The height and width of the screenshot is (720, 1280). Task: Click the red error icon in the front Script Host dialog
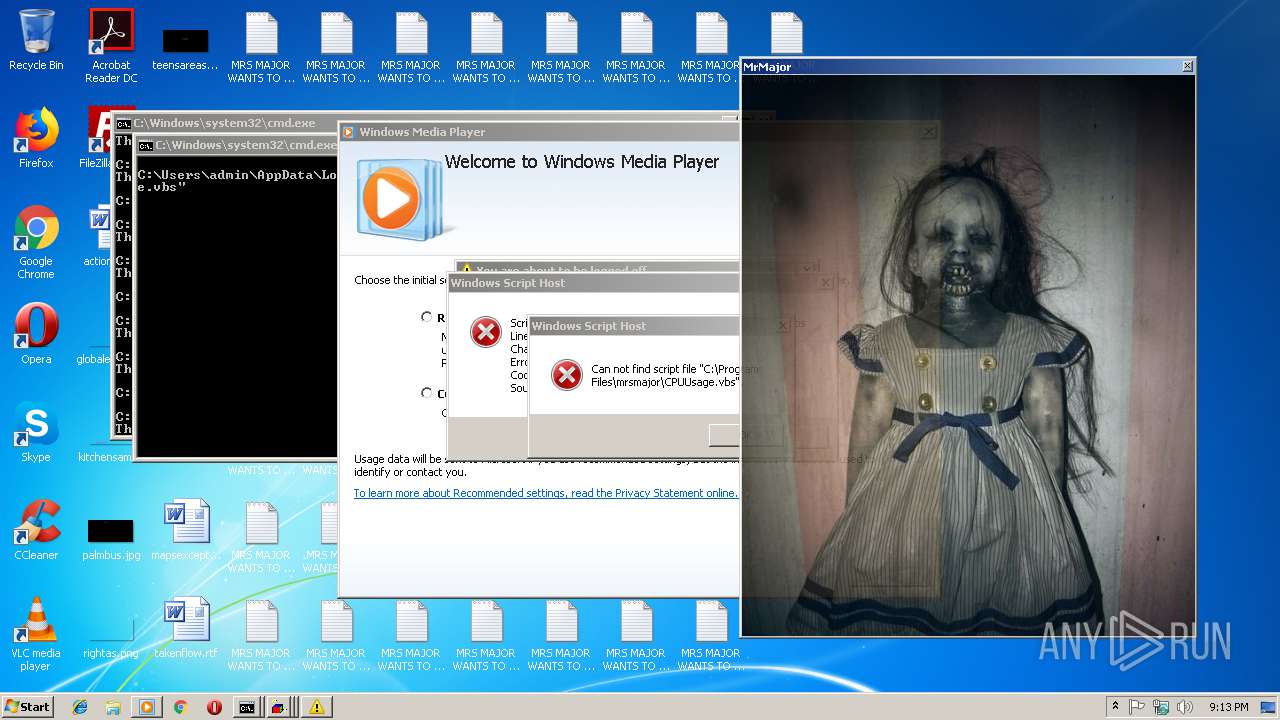point(566,375)
